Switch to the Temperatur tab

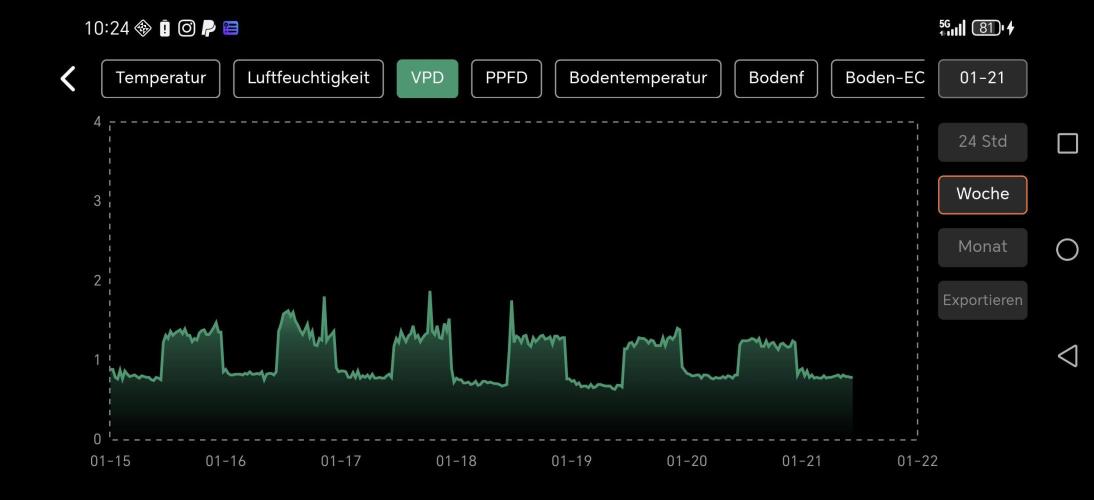[160, 78]
